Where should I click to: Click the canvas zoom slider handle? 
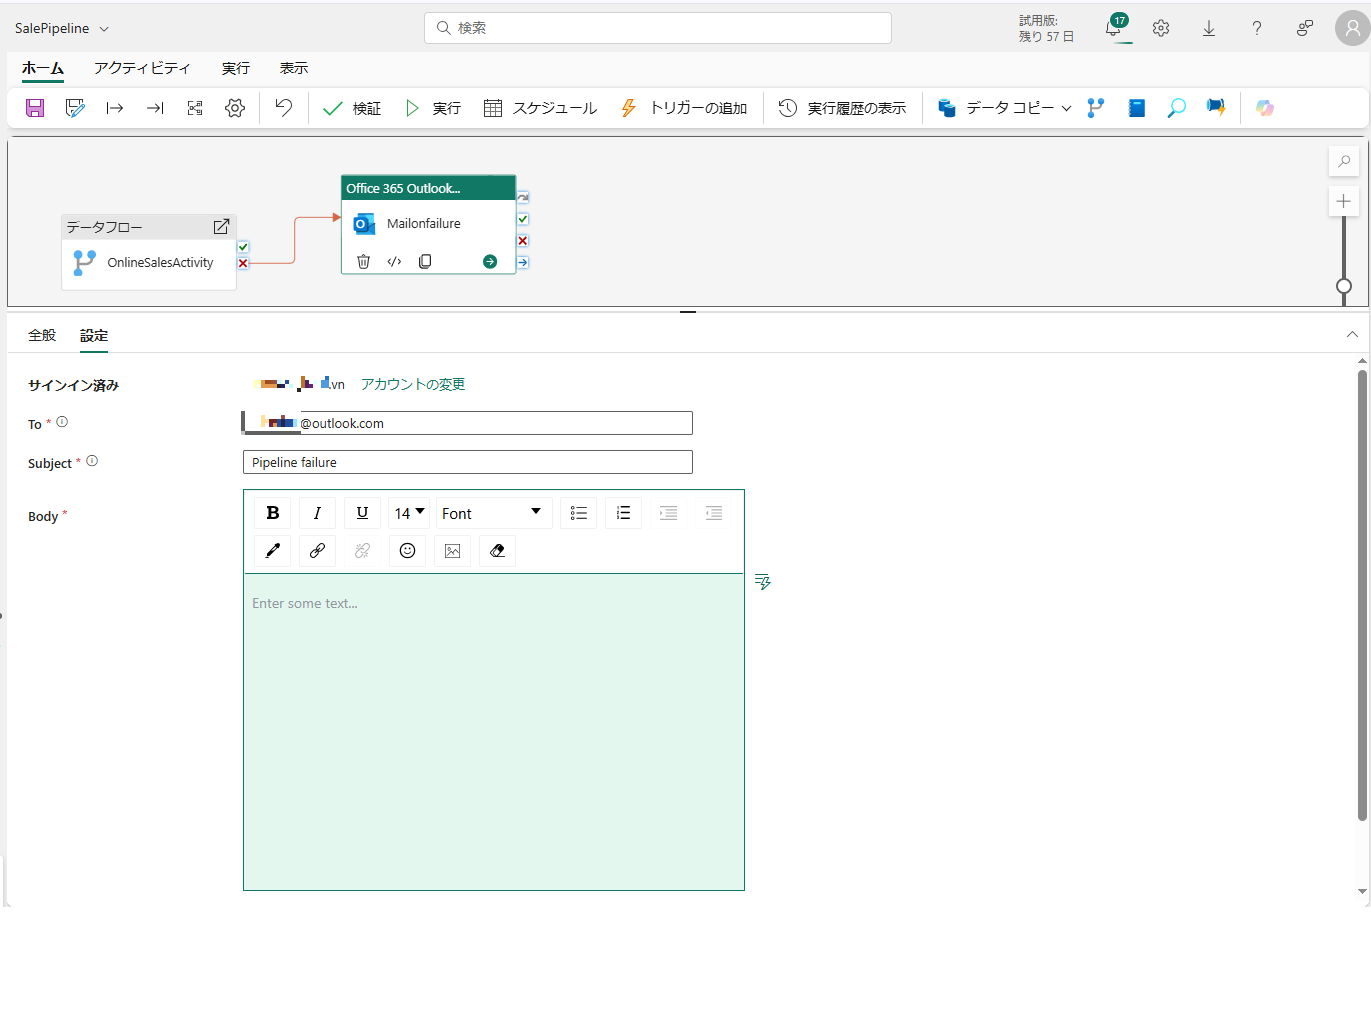coord(1344,286)
